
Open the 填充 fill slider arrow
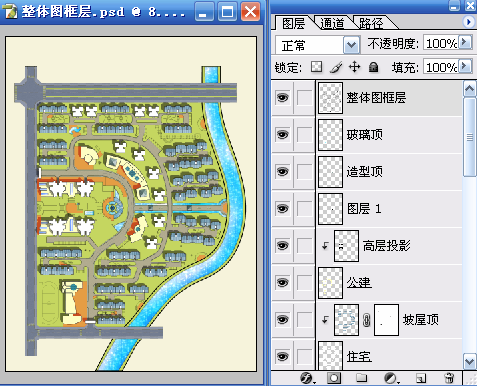point(465,66)
